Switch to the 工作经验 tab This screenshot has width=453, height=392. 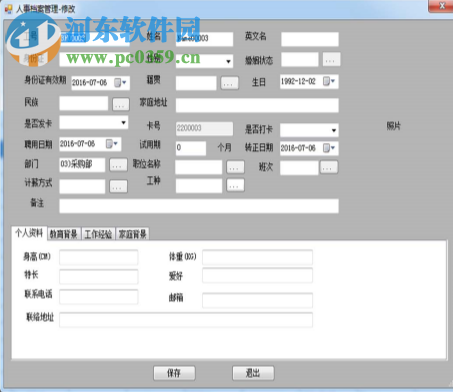tap(98, 234)
